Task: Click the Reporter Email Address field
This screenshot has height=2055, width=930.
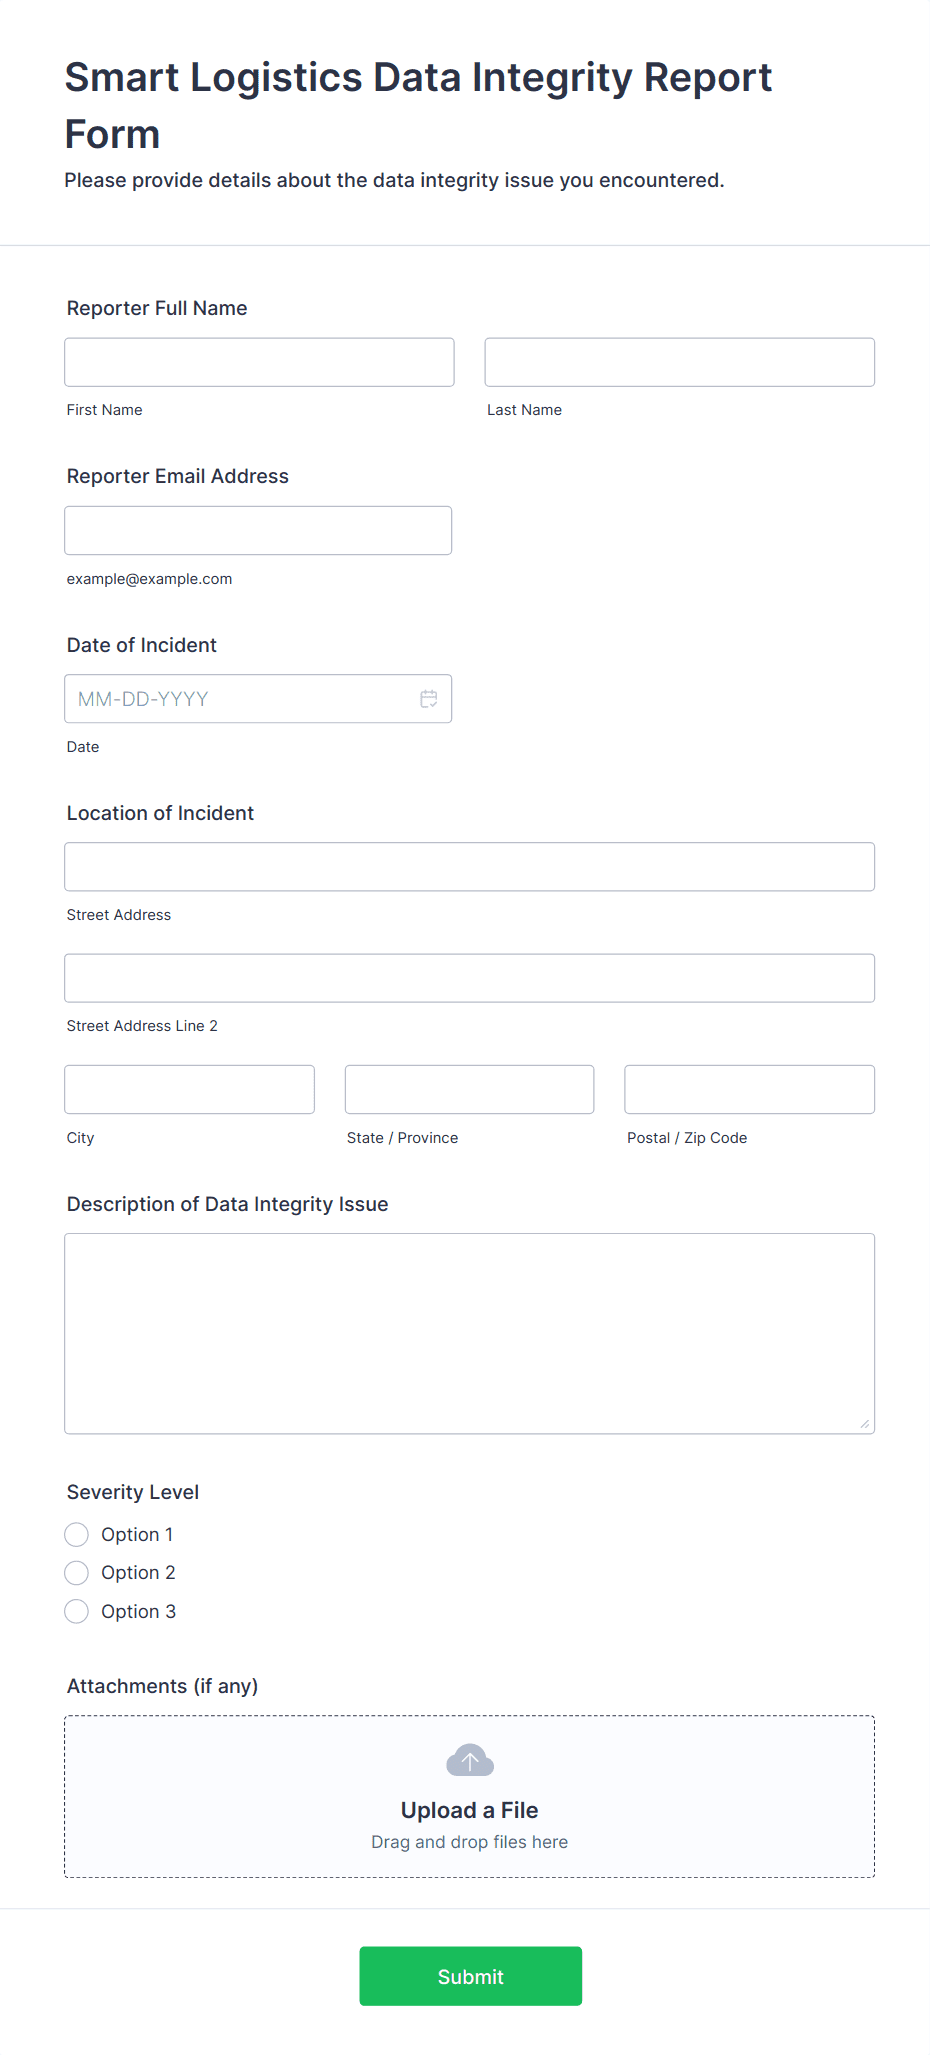Action: [258, 530]
